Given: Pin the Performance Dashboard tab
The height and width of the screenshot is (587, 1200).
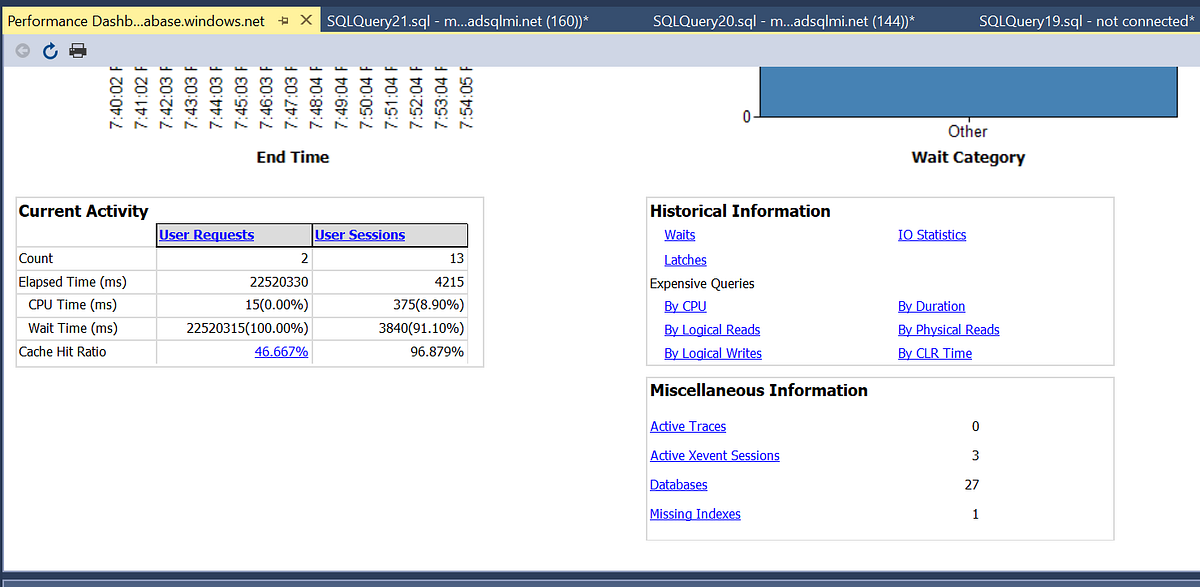Looking at the screenshot, I should [285, 21].
